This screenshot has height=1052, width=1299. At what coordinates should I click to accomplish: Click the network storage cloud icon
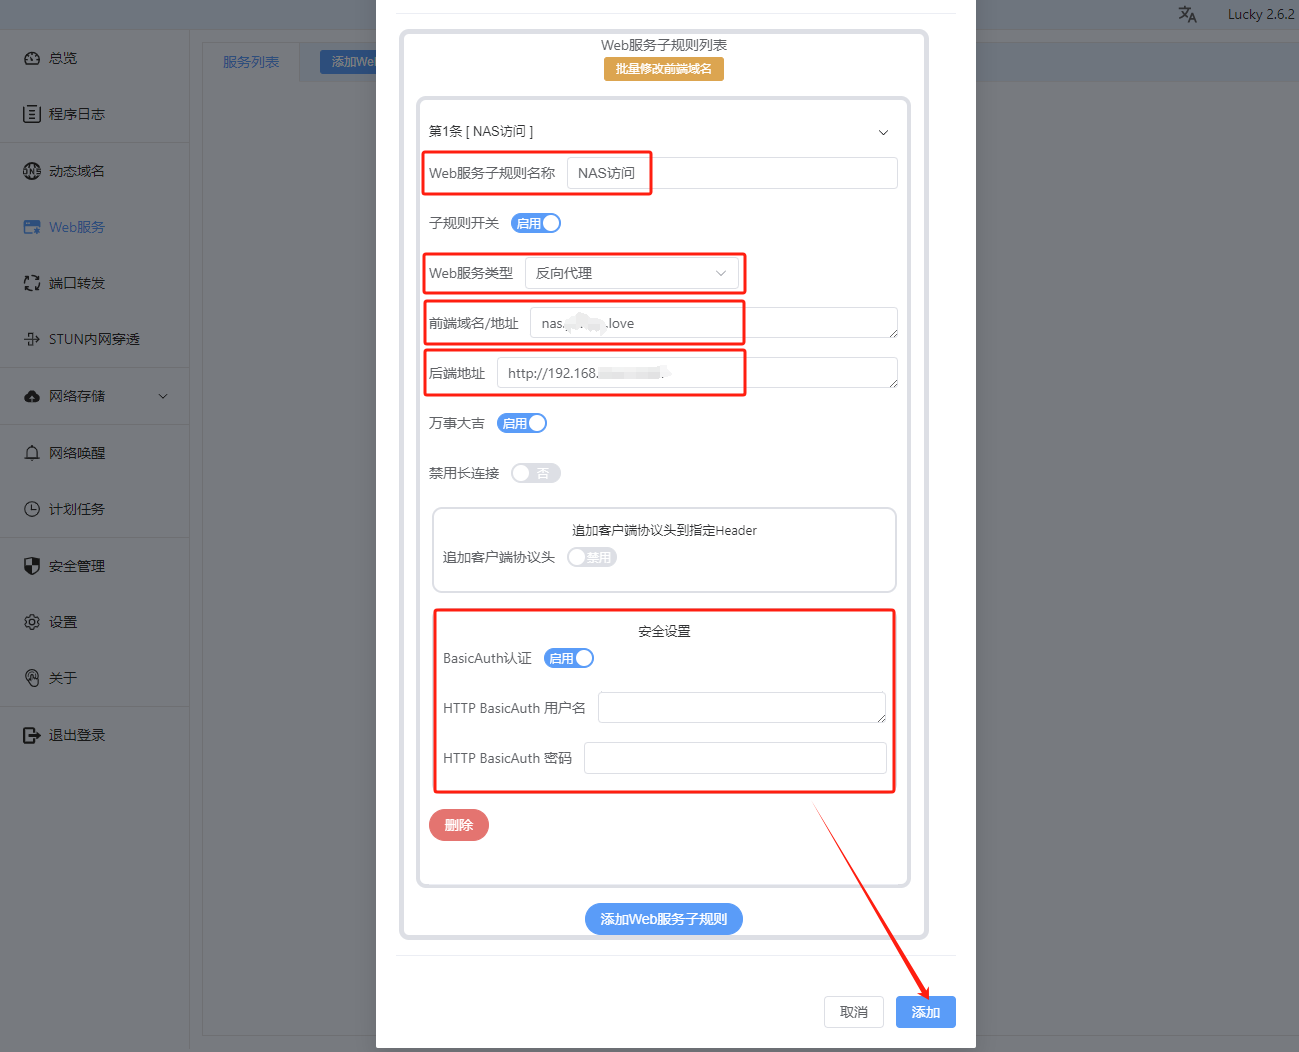(x=32, y=396)
